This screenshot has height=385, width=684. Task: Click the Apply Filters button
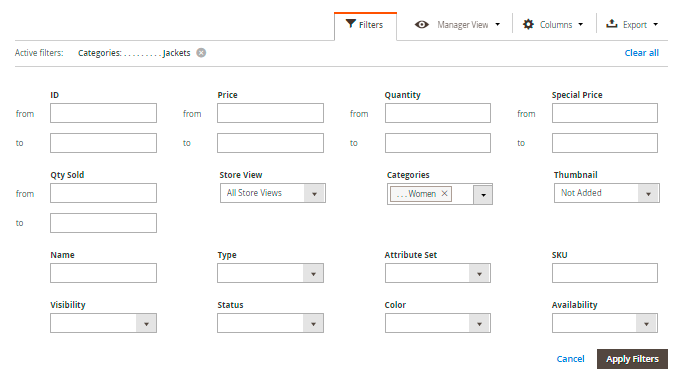(x=632, y=359)
